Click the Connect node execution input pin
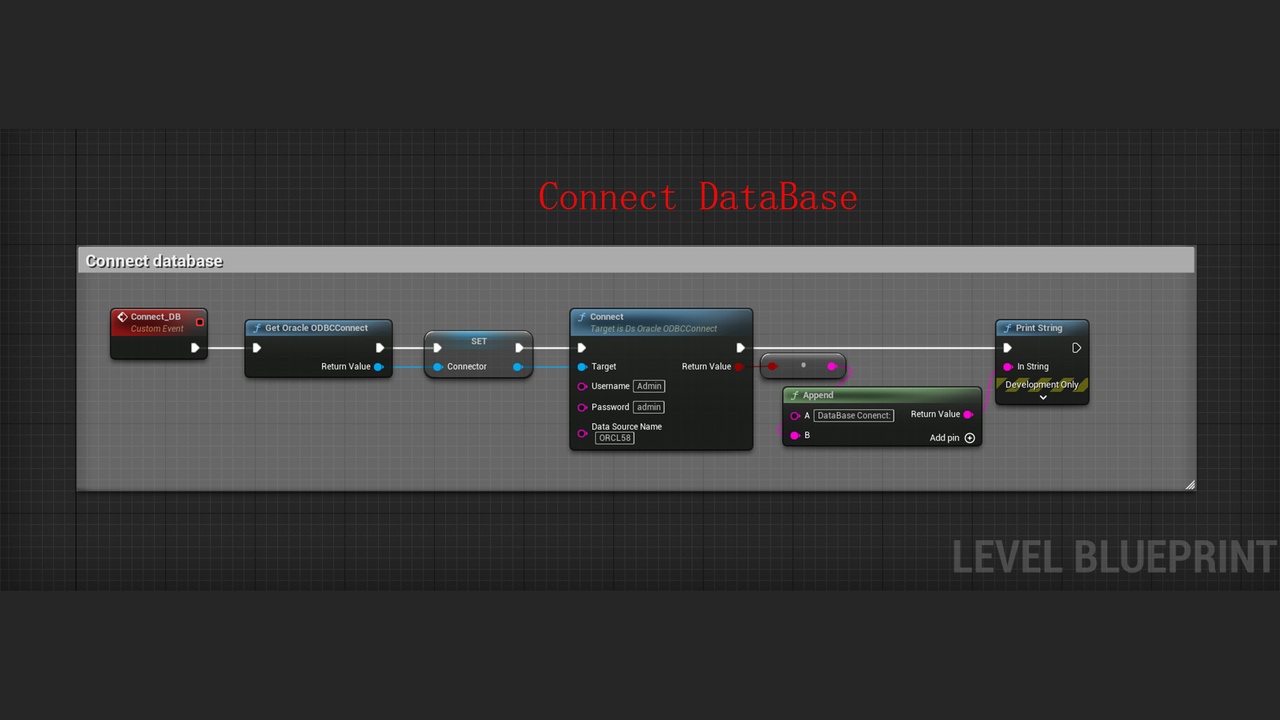 pos(582,348)
